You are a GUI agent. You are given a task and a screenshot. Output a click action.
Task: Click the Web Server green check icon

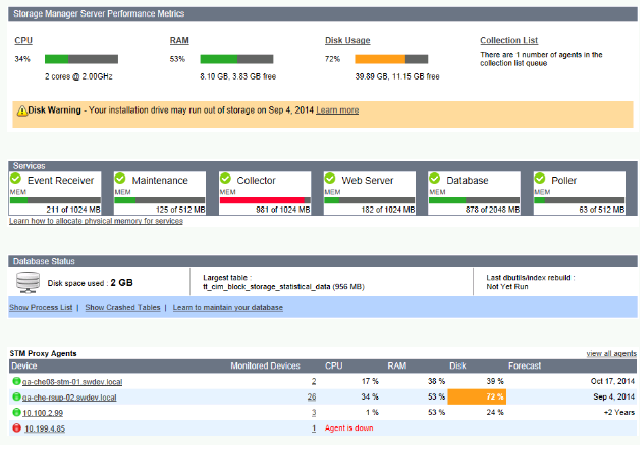[x=331, y=179]
